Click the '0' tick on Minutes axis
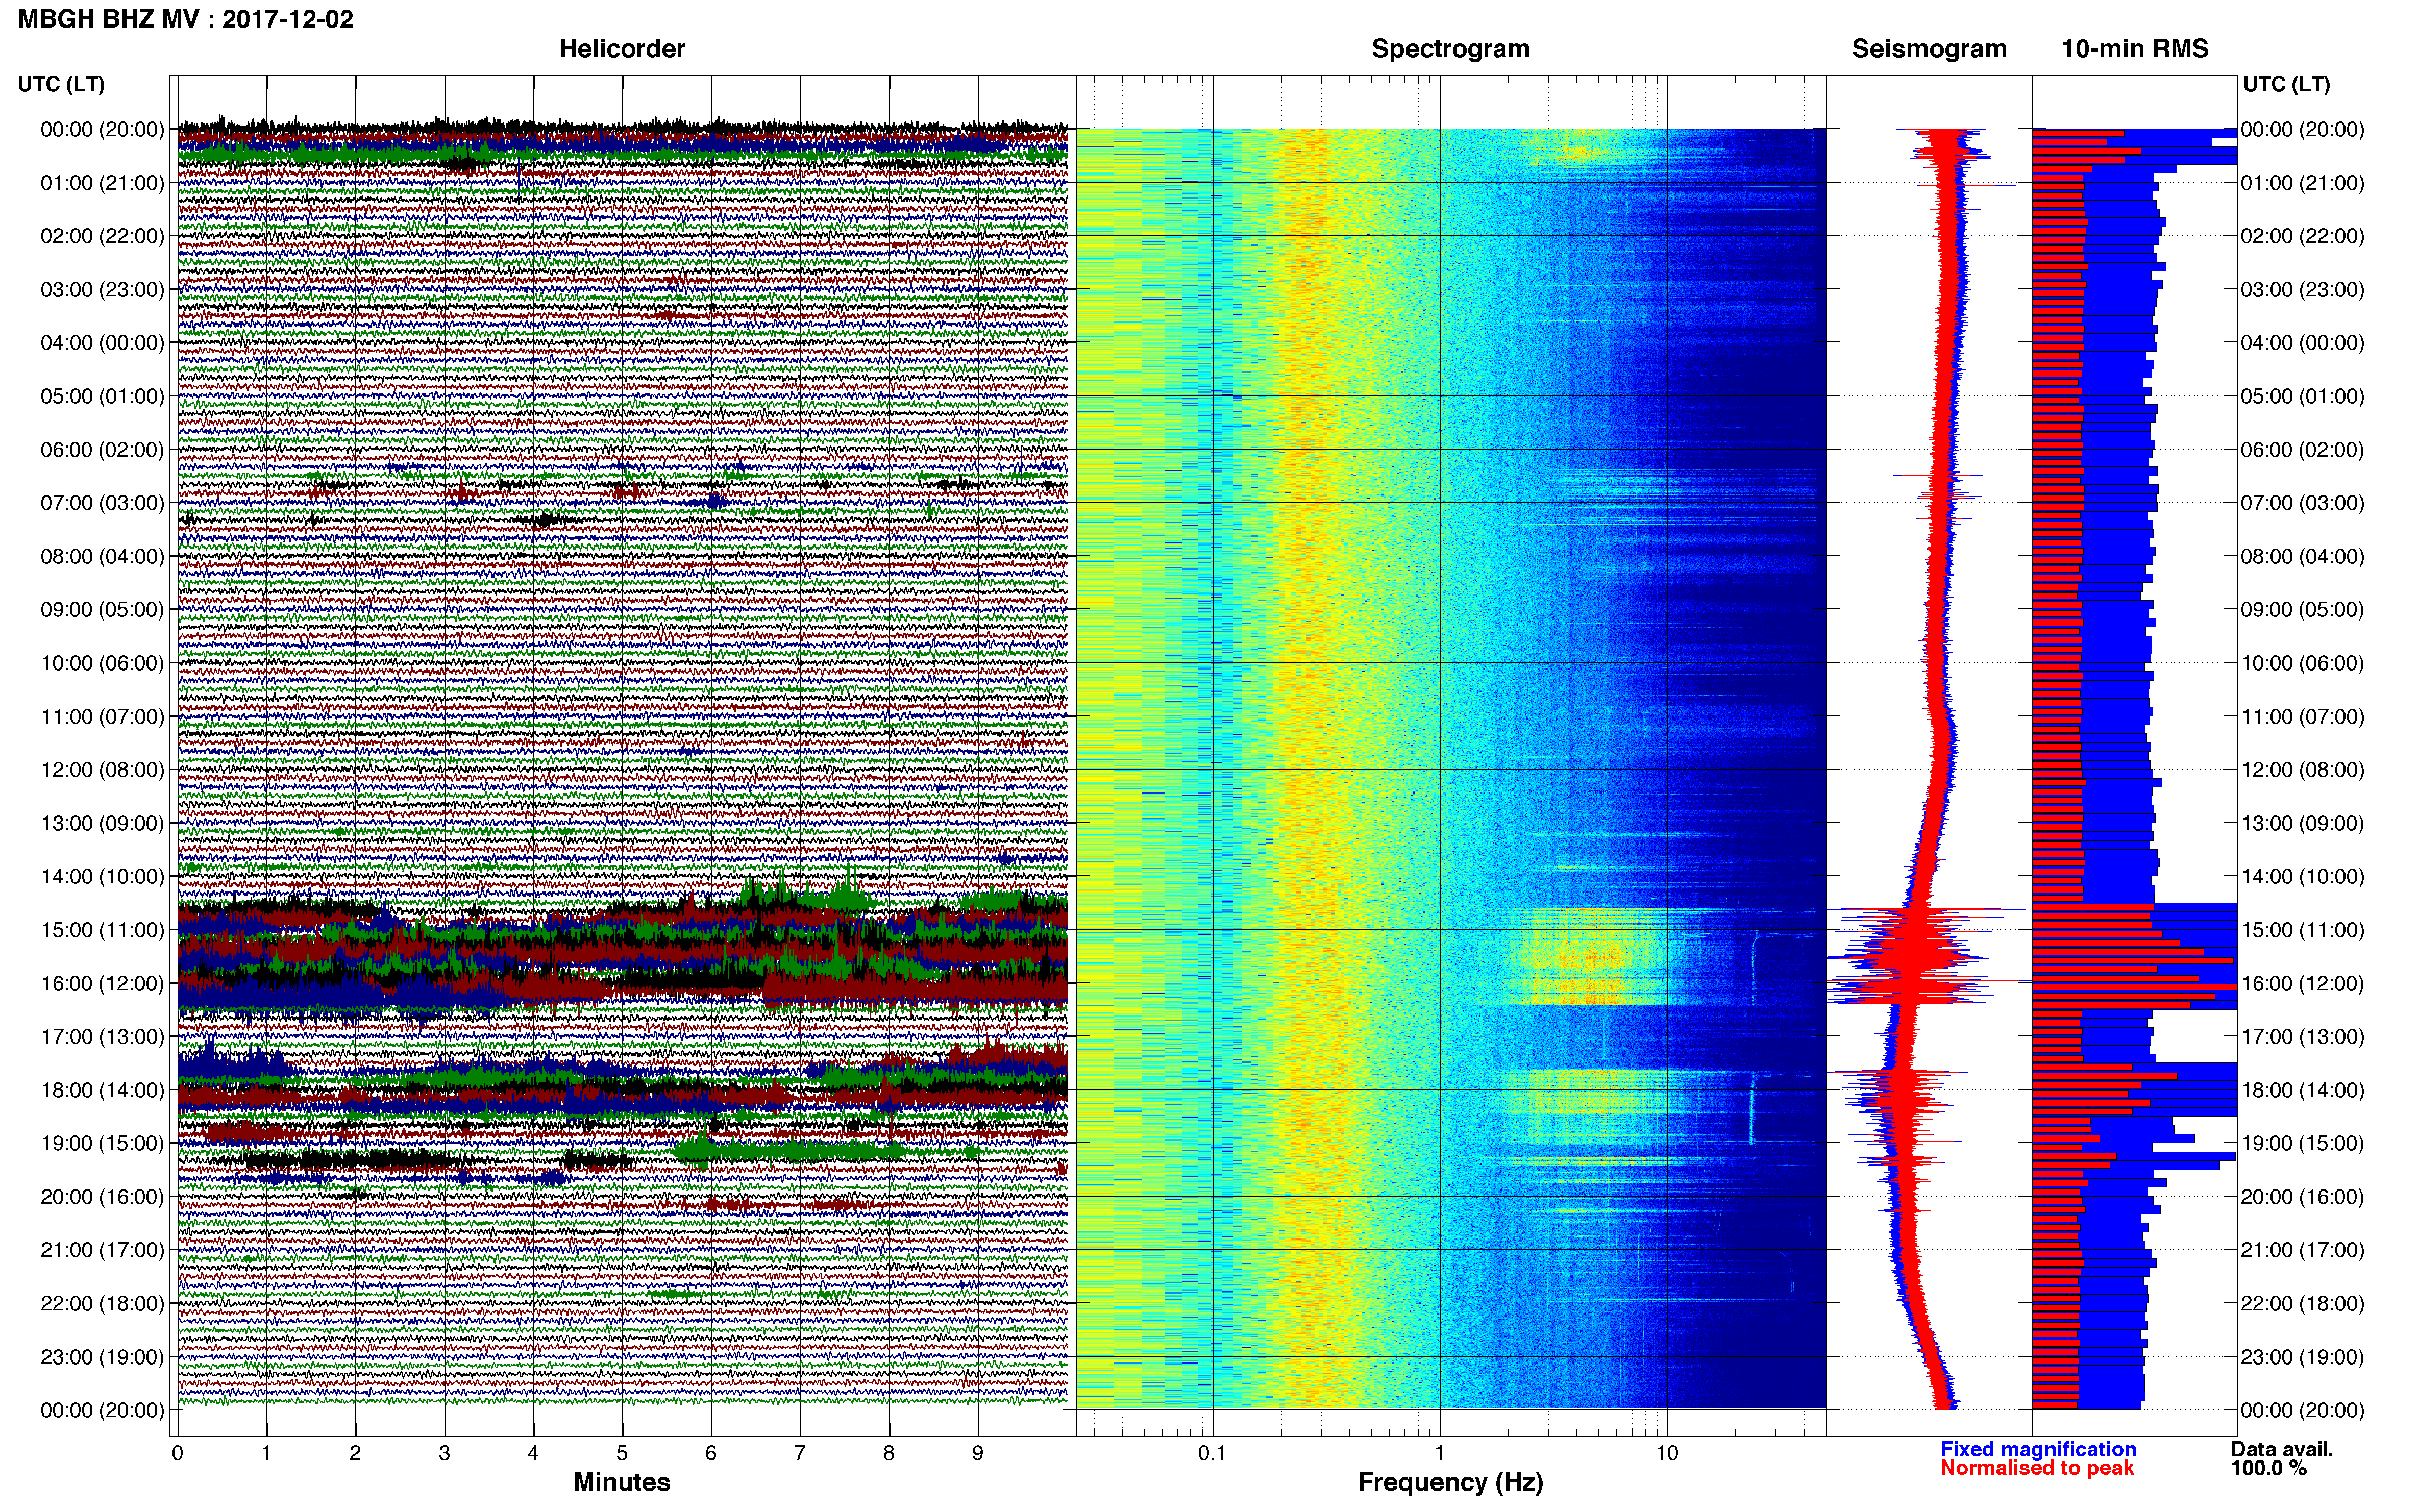 (177, 1453)
